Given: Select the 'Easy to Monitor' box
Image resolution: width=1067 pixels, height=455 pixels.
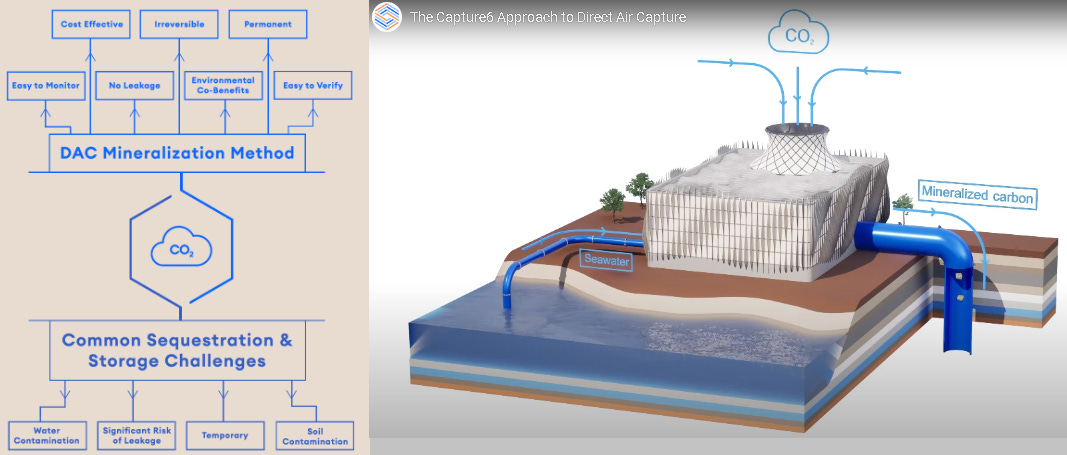Looking at the screenshot, I should (x=46, y=86).
